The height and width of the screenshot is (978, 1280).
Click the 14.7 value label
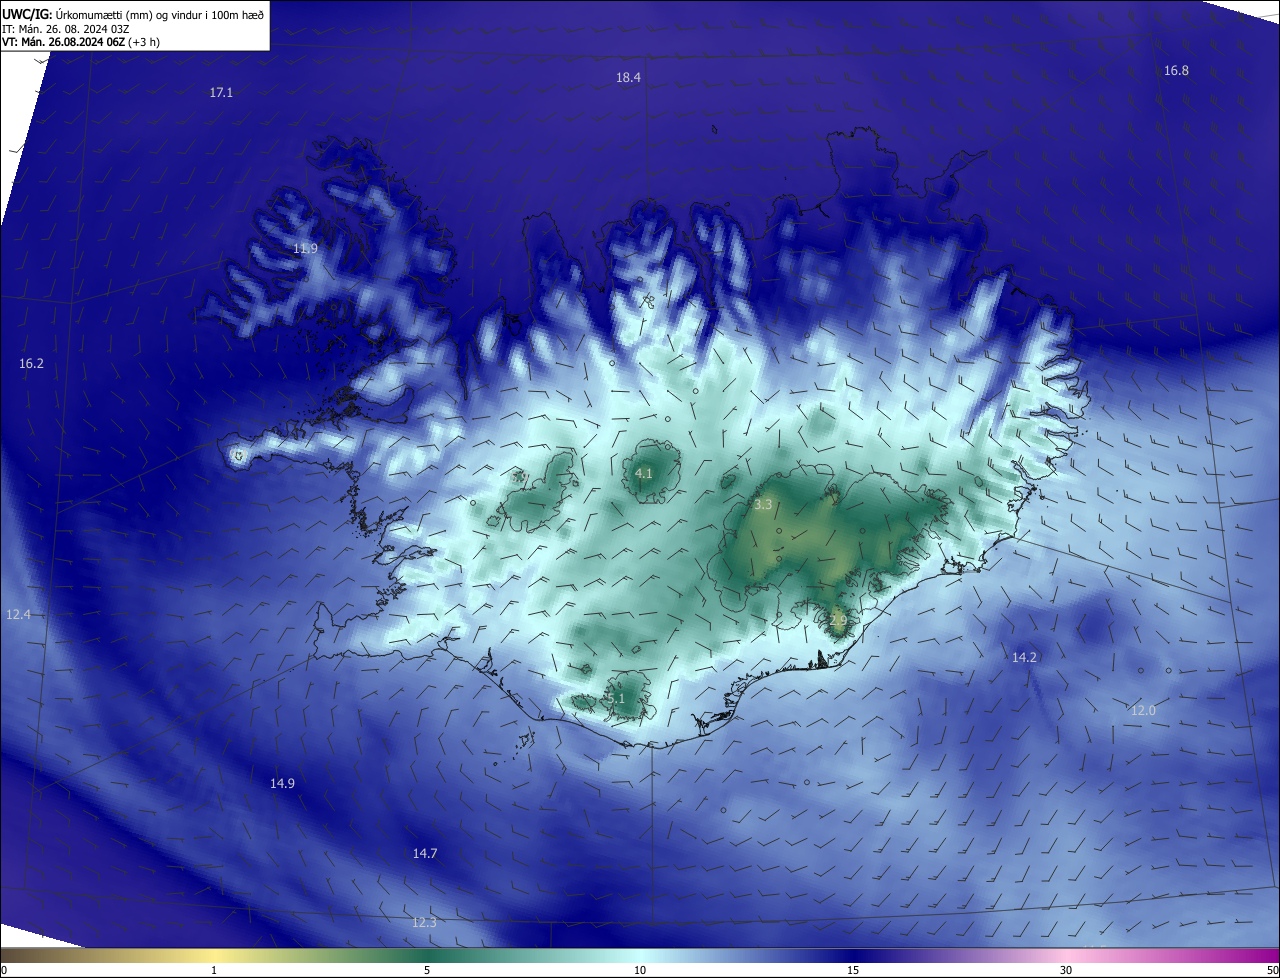(425, 853)
